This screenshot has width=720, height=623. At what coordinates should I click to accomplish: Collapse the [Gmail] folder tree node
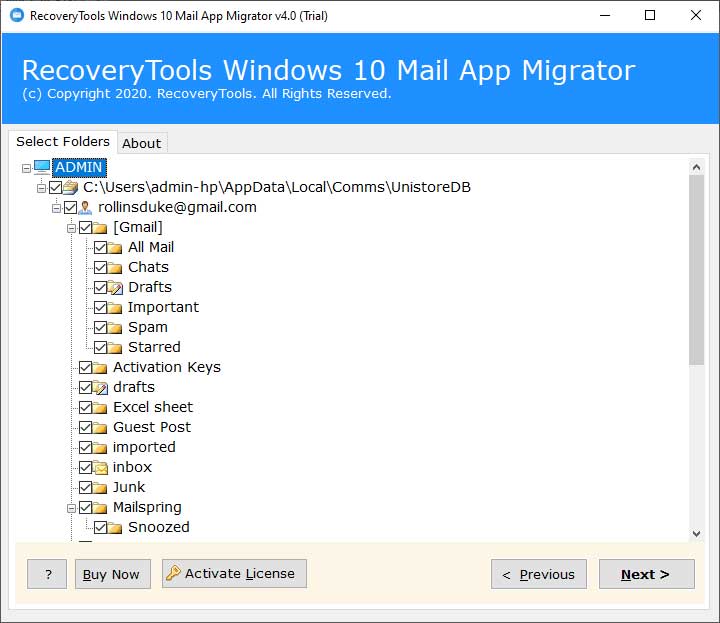point(72,227)
